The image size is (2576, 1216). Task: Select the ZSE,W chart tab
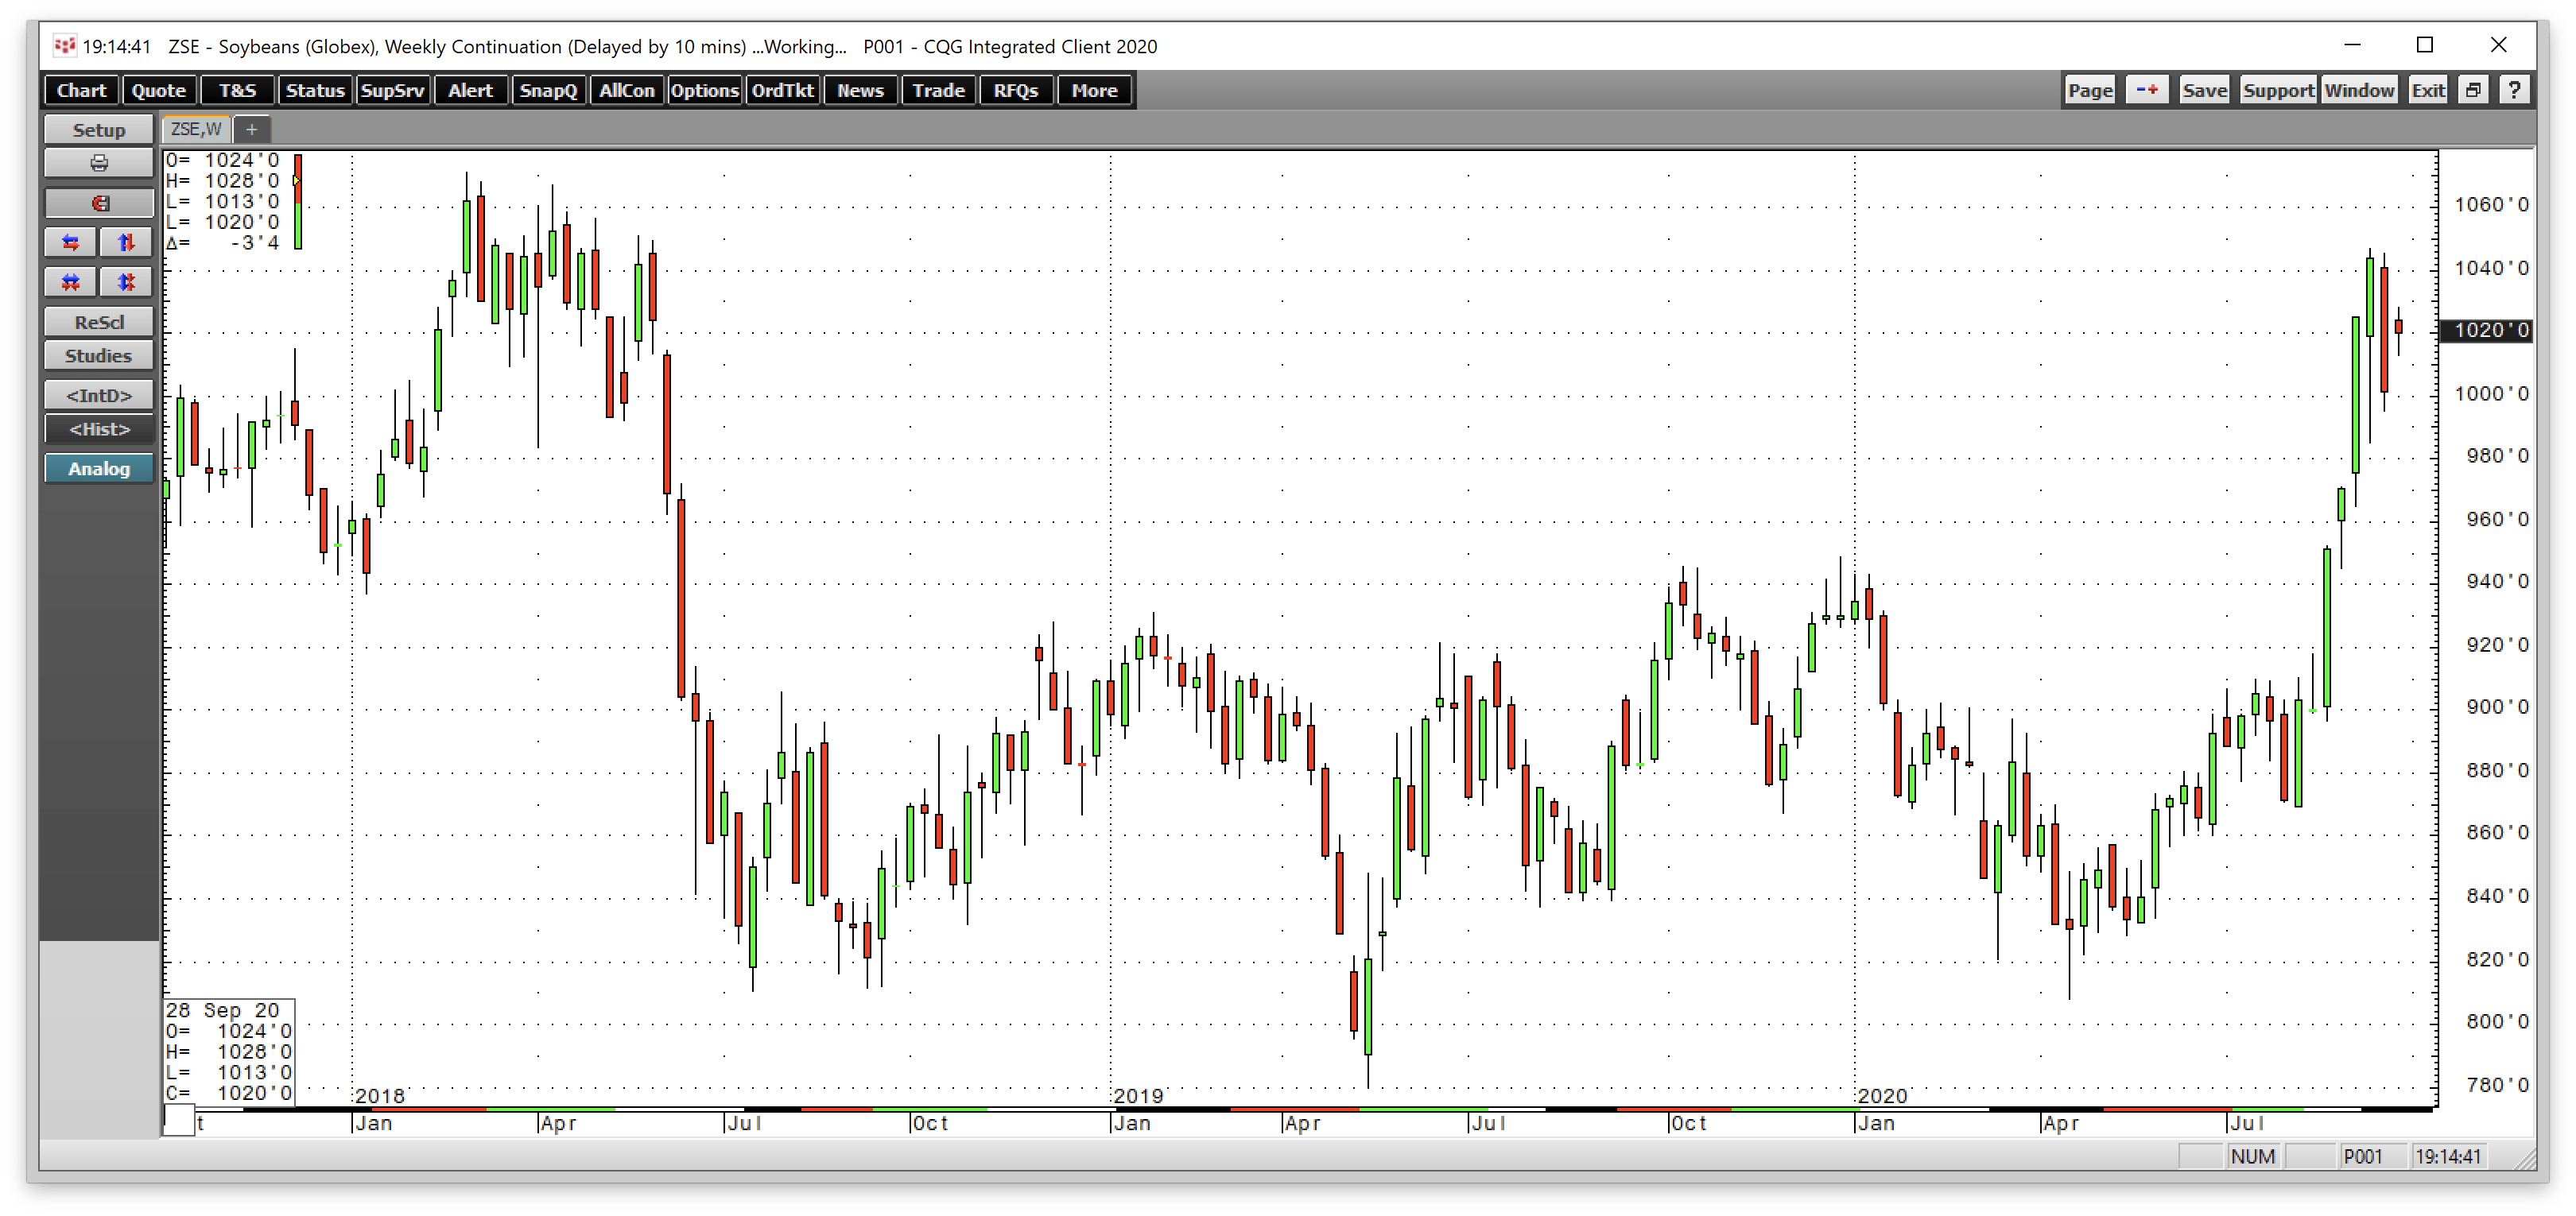point(196,129)
